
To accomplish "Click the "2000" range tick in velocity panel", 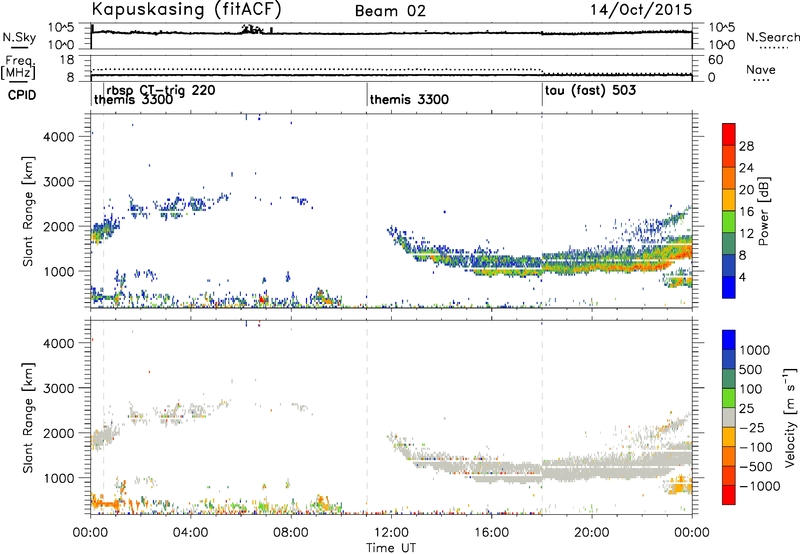I will [58, 433].
